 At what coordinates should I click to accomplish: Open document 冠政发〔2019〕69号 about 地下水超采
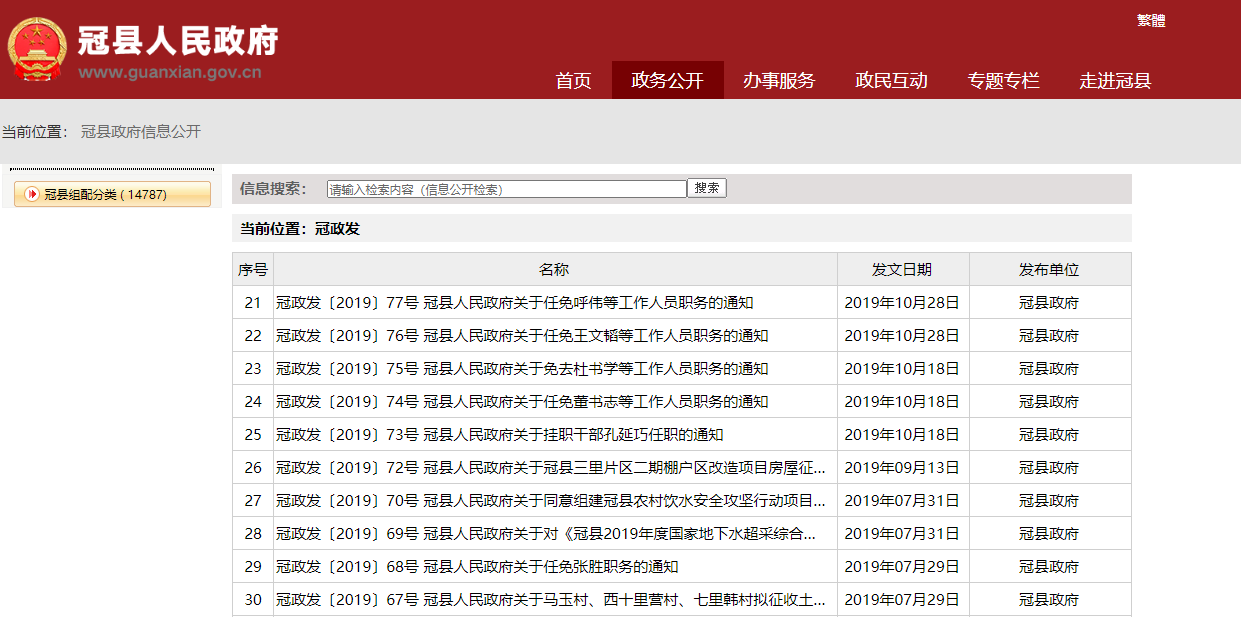(x=546, y=533)
